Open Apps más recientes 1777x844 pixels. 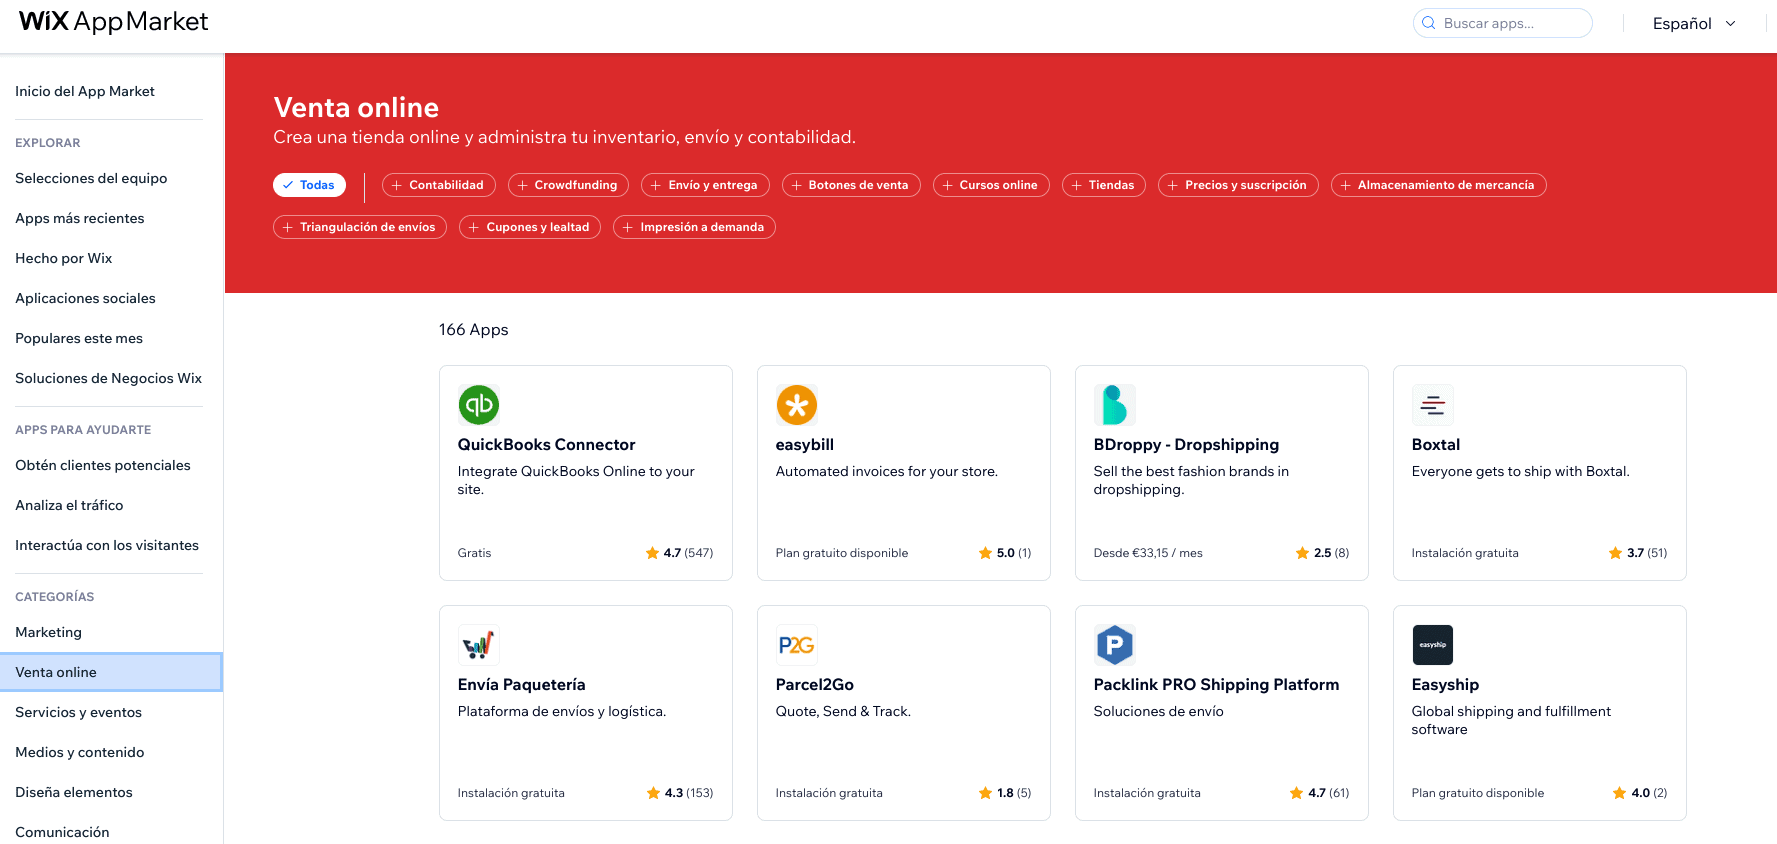pos(80,218)
